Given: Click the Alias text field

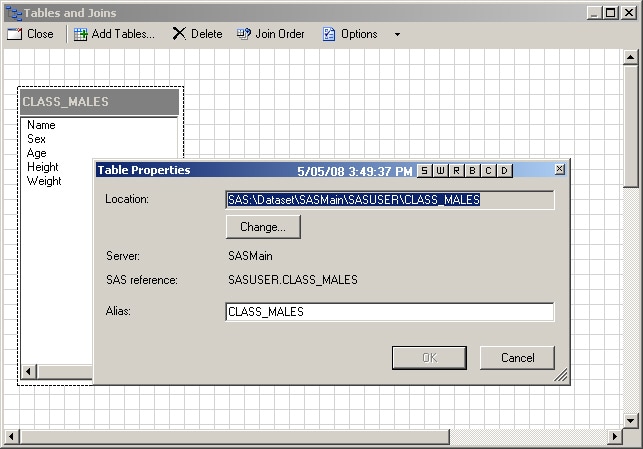Looking at the screenshot, I should (x=390, y=312).
